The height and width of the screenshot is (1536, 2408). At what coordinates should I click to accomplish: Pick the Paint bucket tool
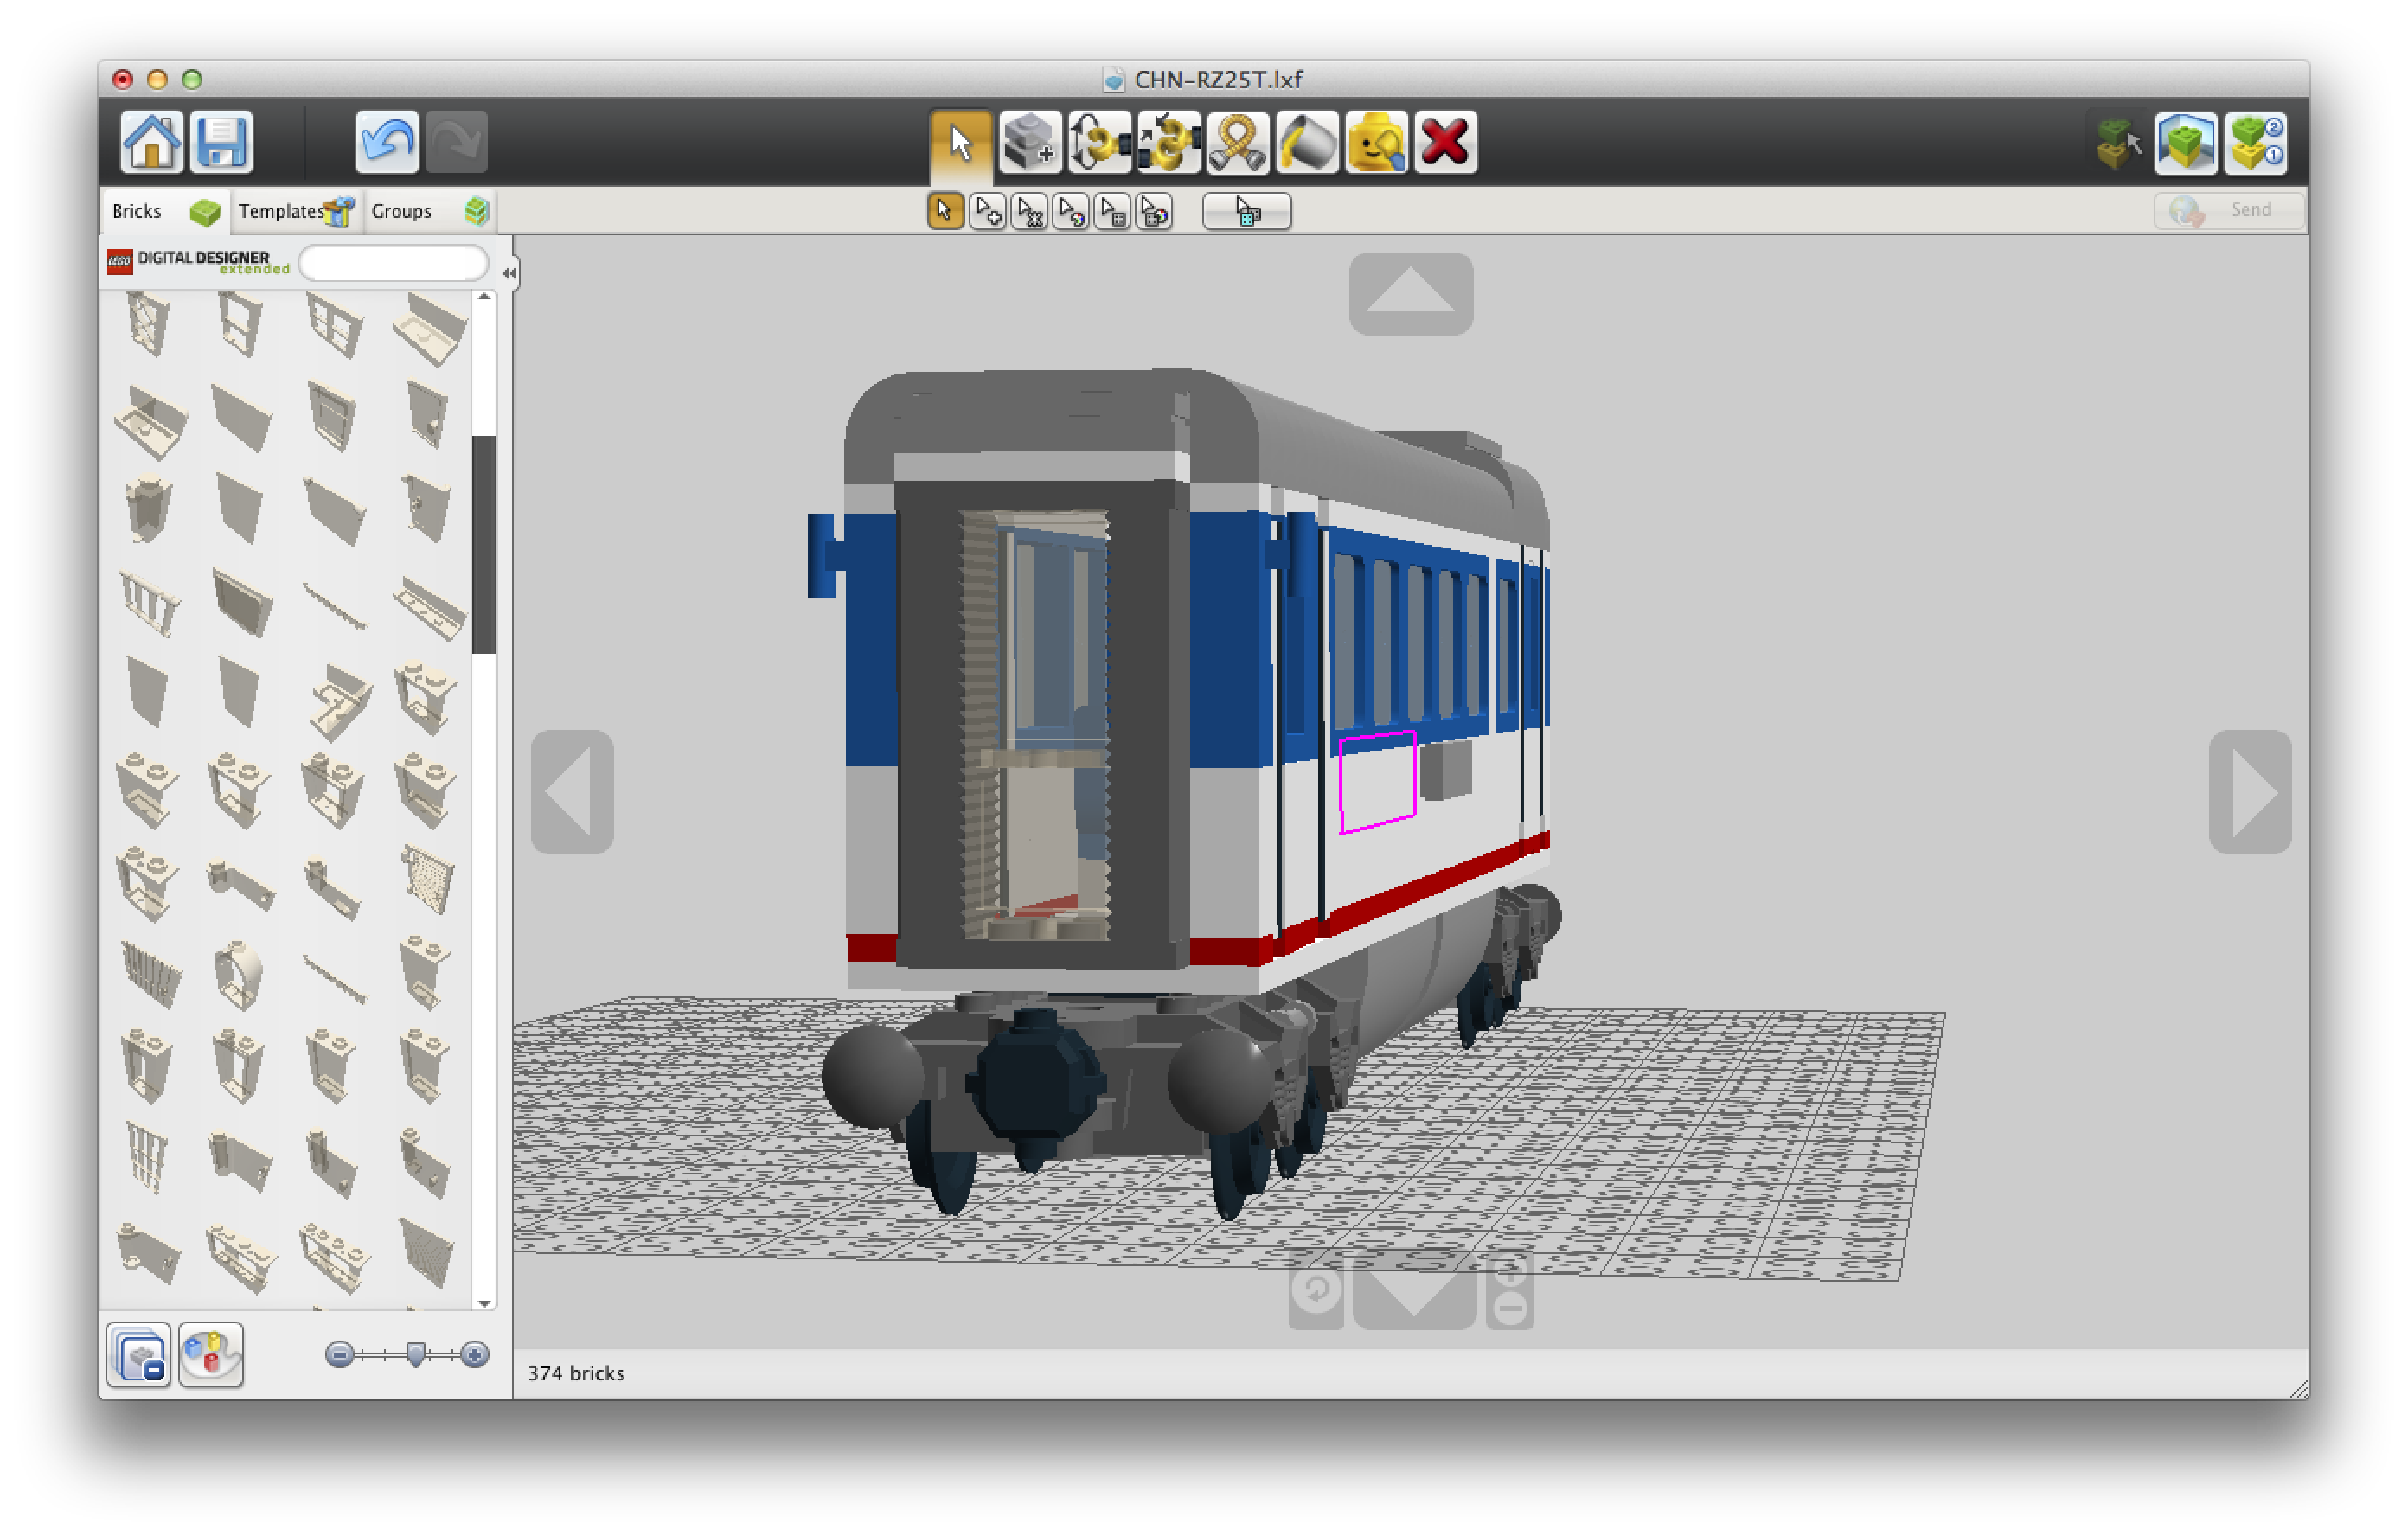pos(1307,143)
